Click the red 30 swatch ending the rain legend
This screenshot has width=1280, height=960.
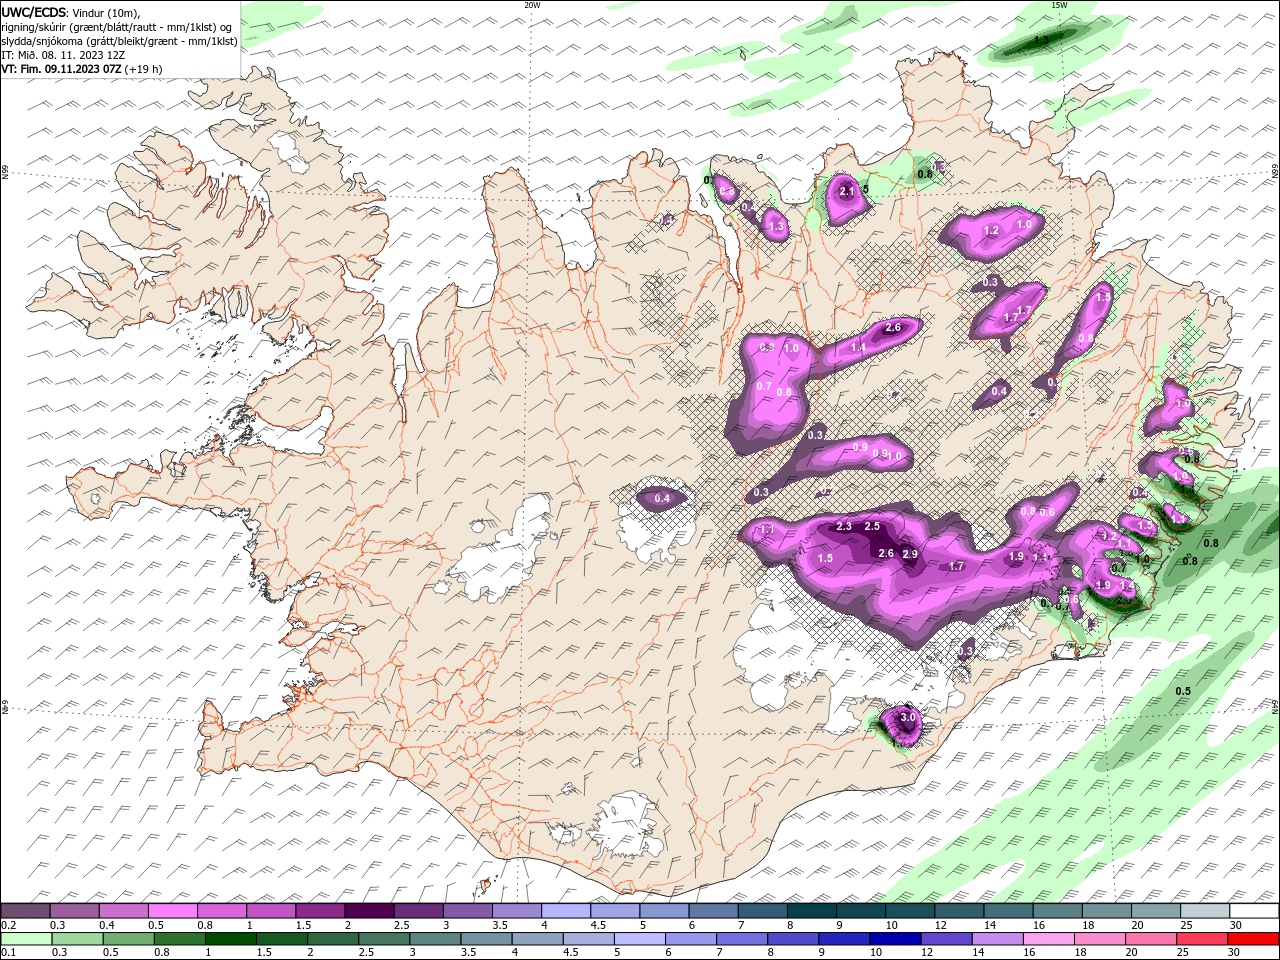pos(1253,939)
